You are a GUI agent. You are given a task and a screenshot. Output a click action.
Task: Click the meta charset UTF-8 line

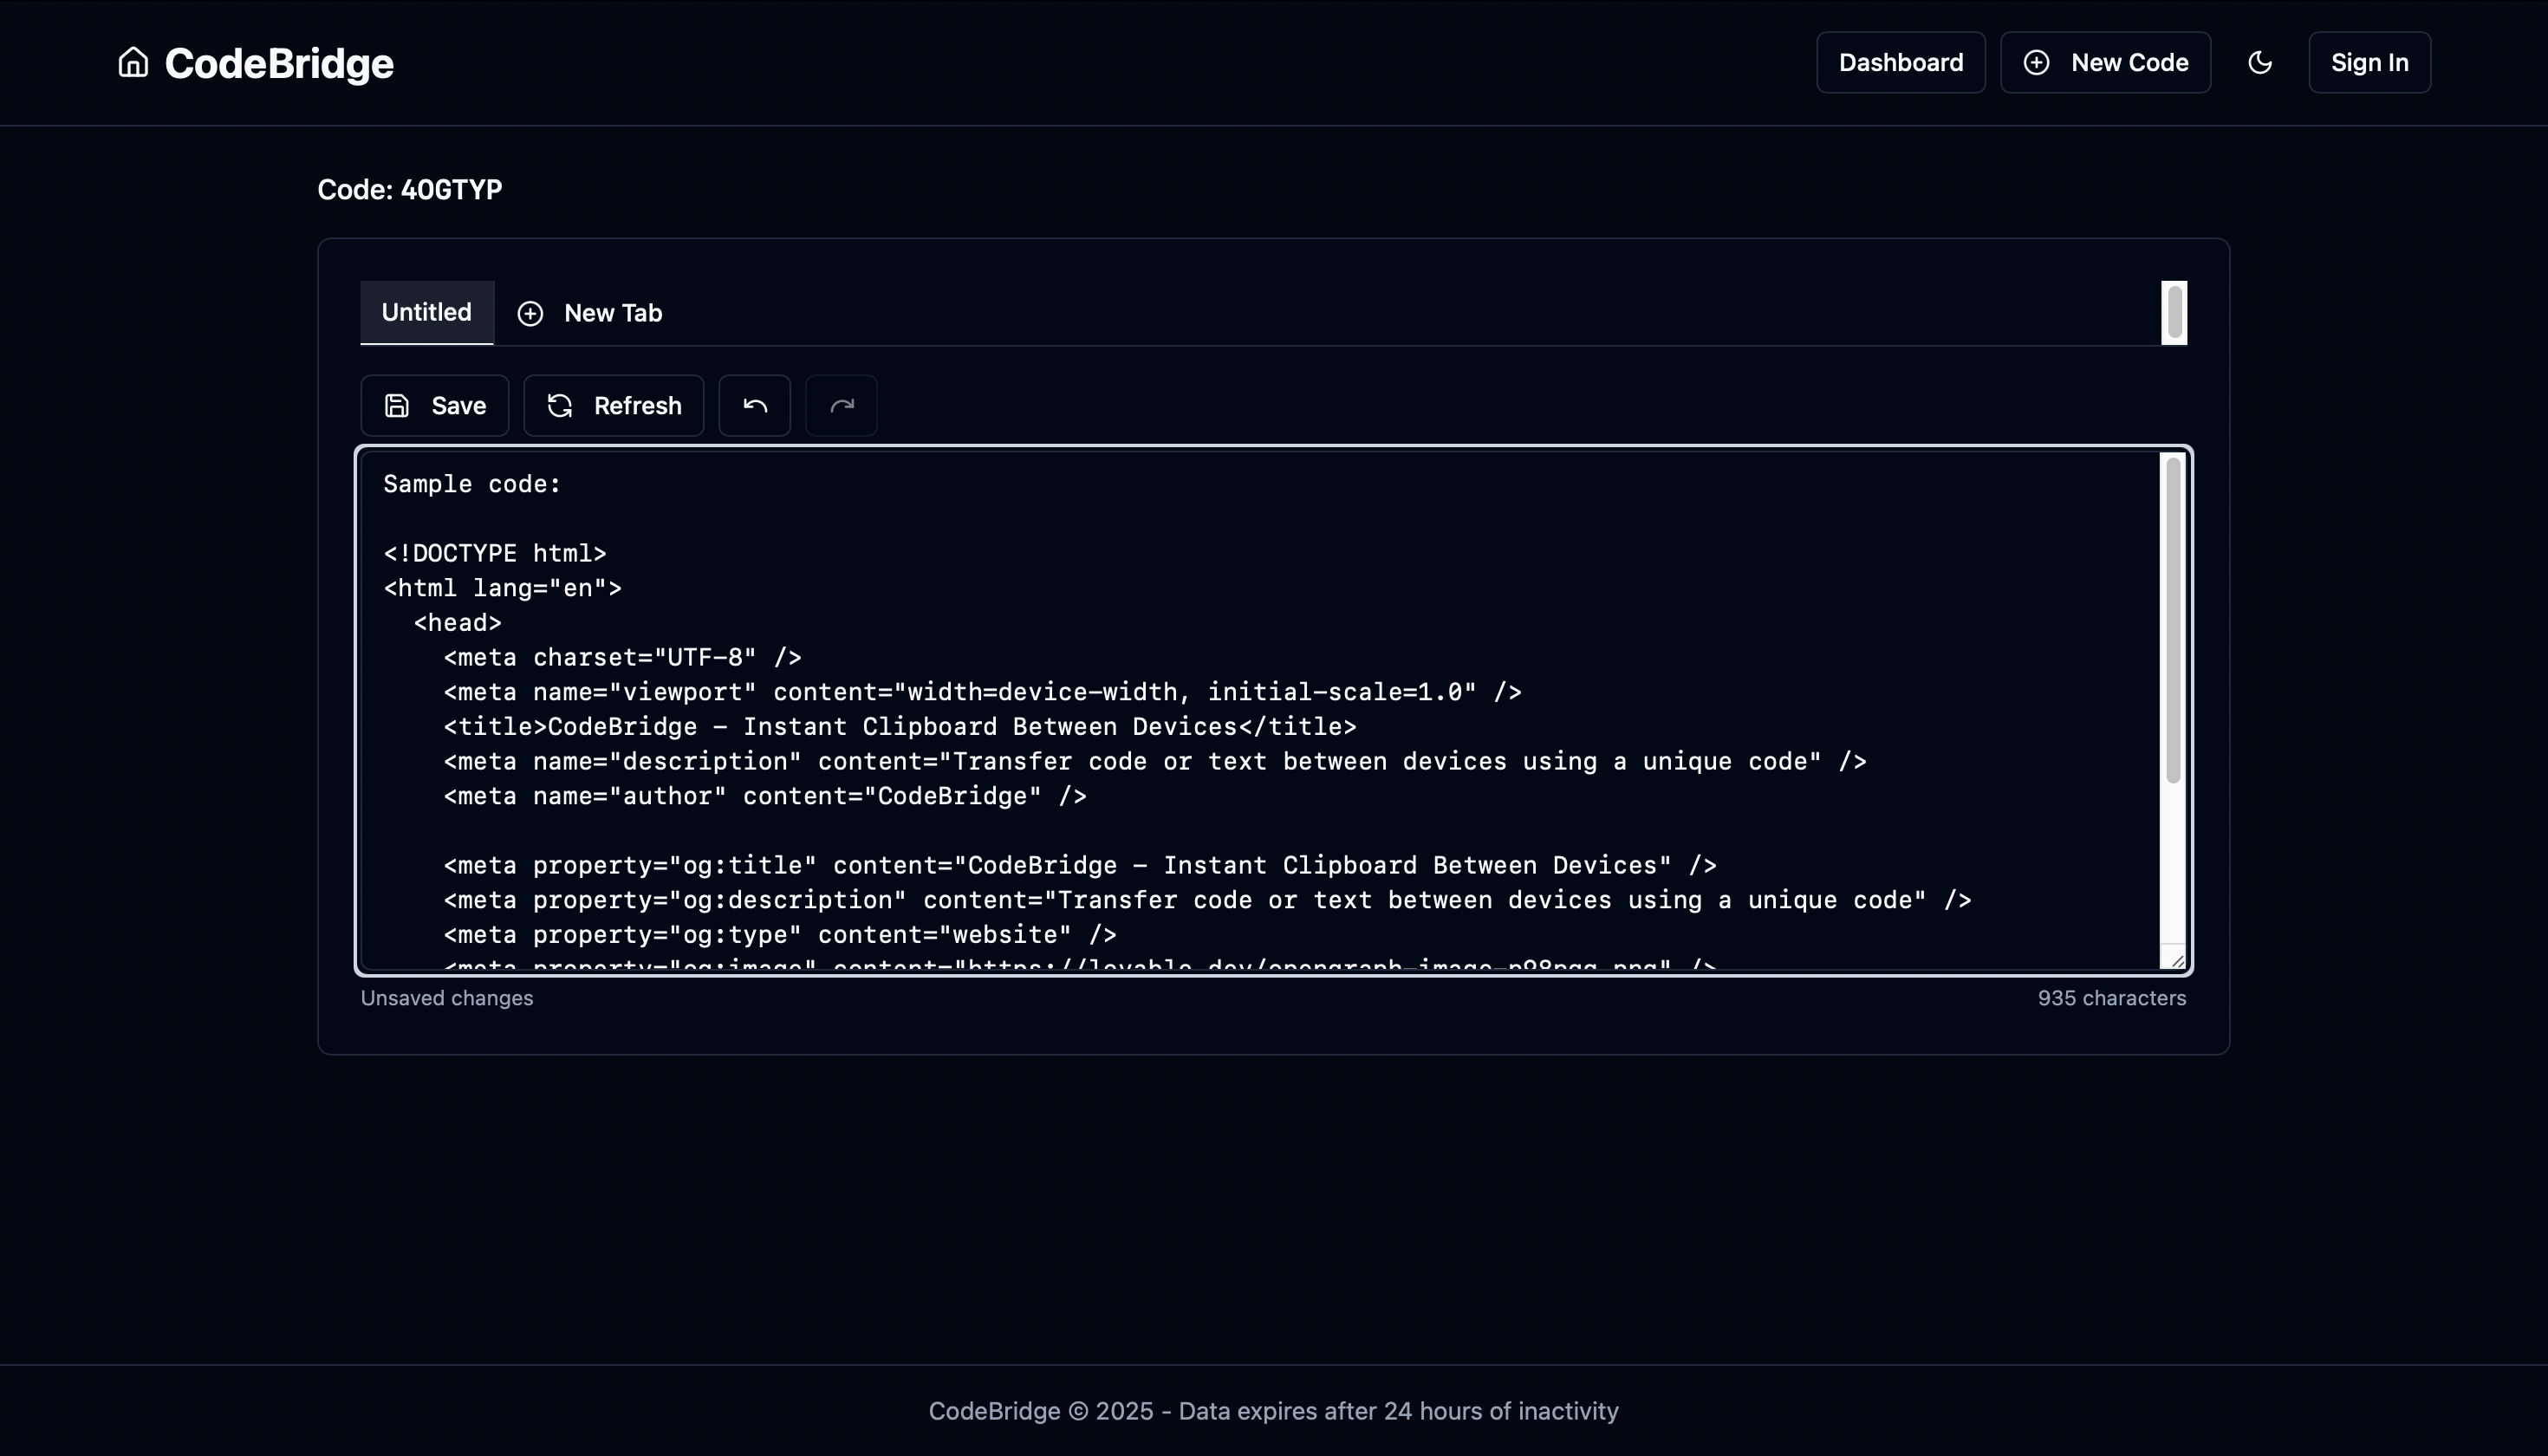point(622,657)
